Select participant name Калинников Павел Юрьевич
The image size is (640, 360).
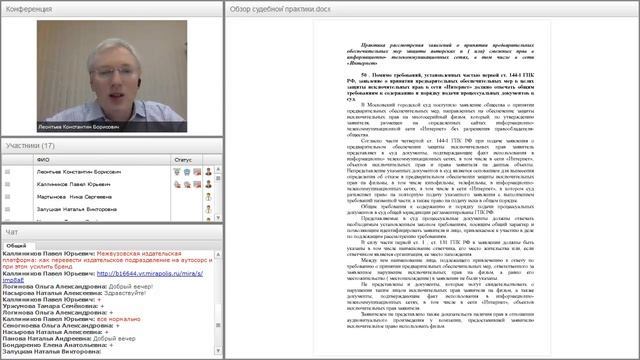pyautogui.click(x=73, y=184)
